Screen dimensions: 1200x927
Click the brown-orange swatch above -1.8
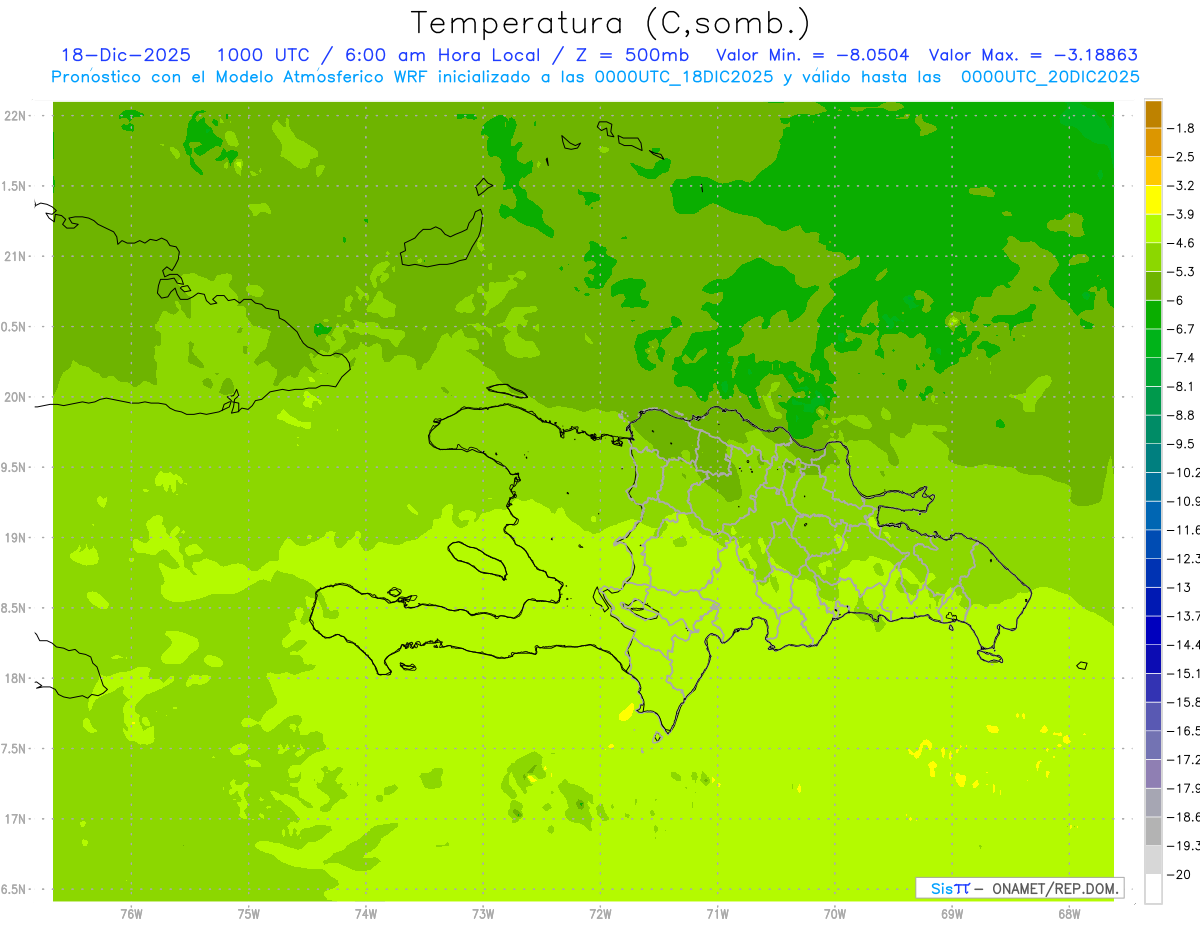pos(1153,114)
